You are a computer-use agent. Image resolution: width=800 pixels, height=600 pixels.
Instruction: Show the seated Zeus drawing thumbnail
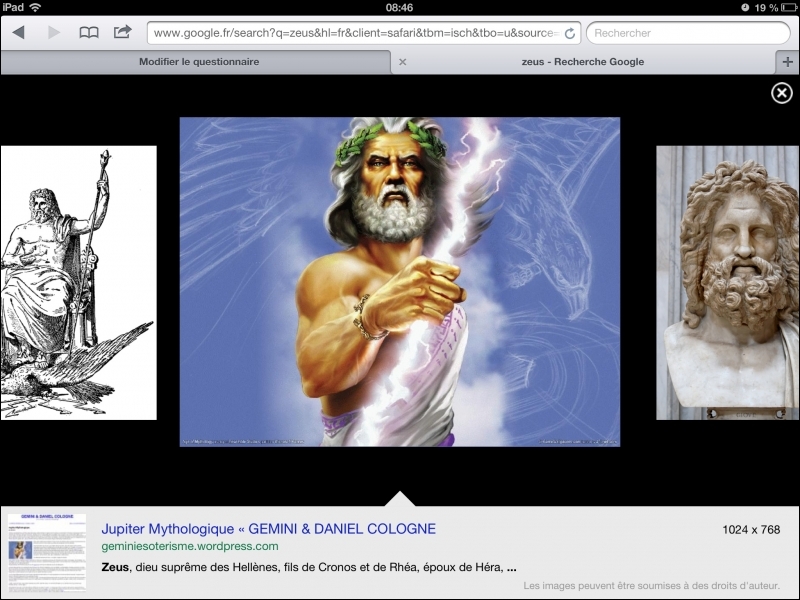[x=78, y=283]
